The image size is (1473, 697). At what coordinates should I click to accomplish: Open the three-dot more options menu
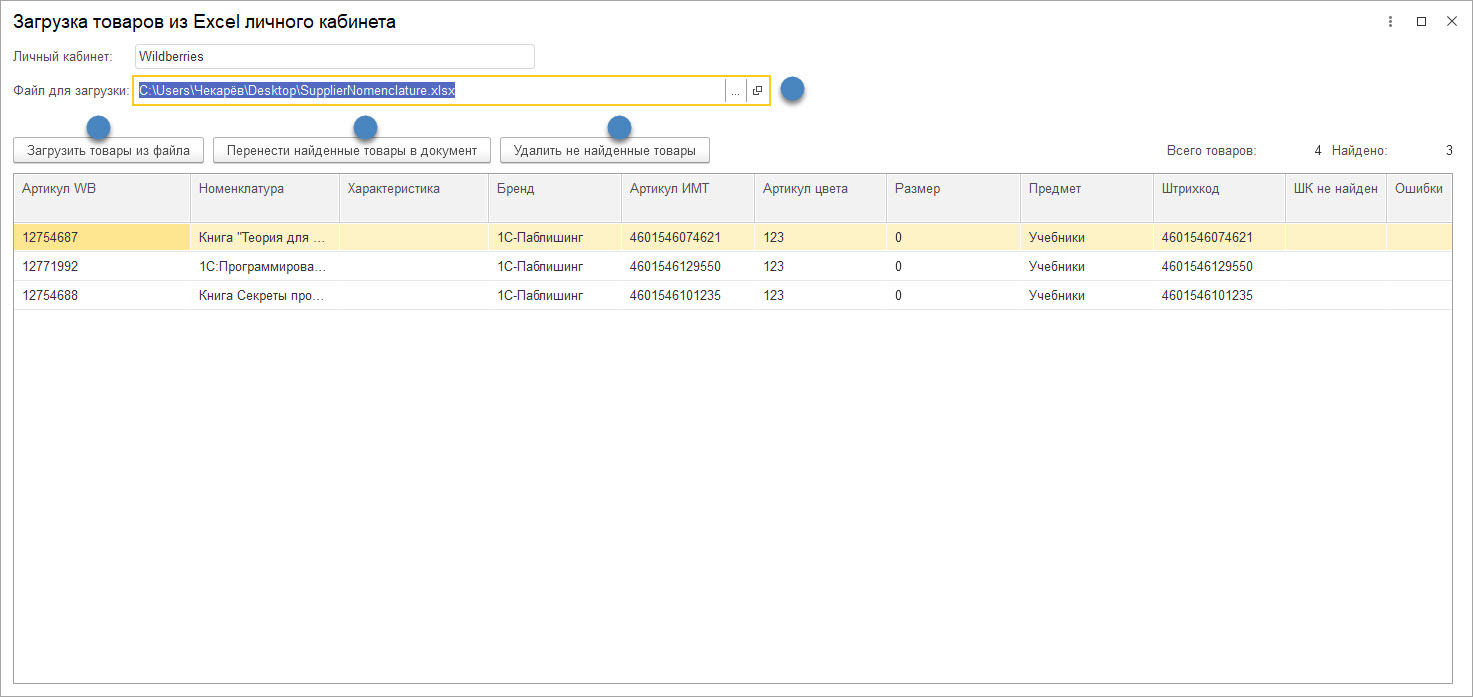(1391, 21)
